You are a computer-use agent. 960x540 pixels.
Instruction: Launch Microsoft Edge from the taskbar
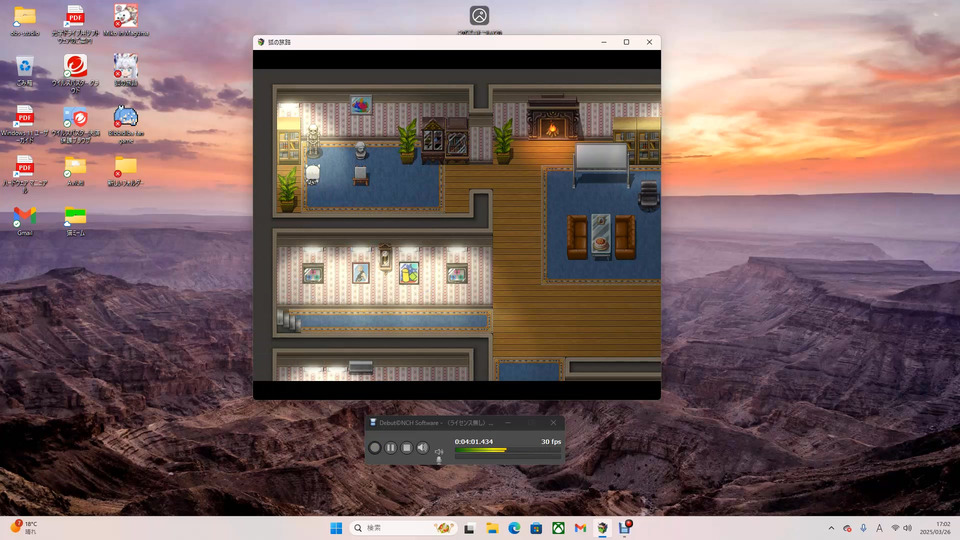coord(514,528)
